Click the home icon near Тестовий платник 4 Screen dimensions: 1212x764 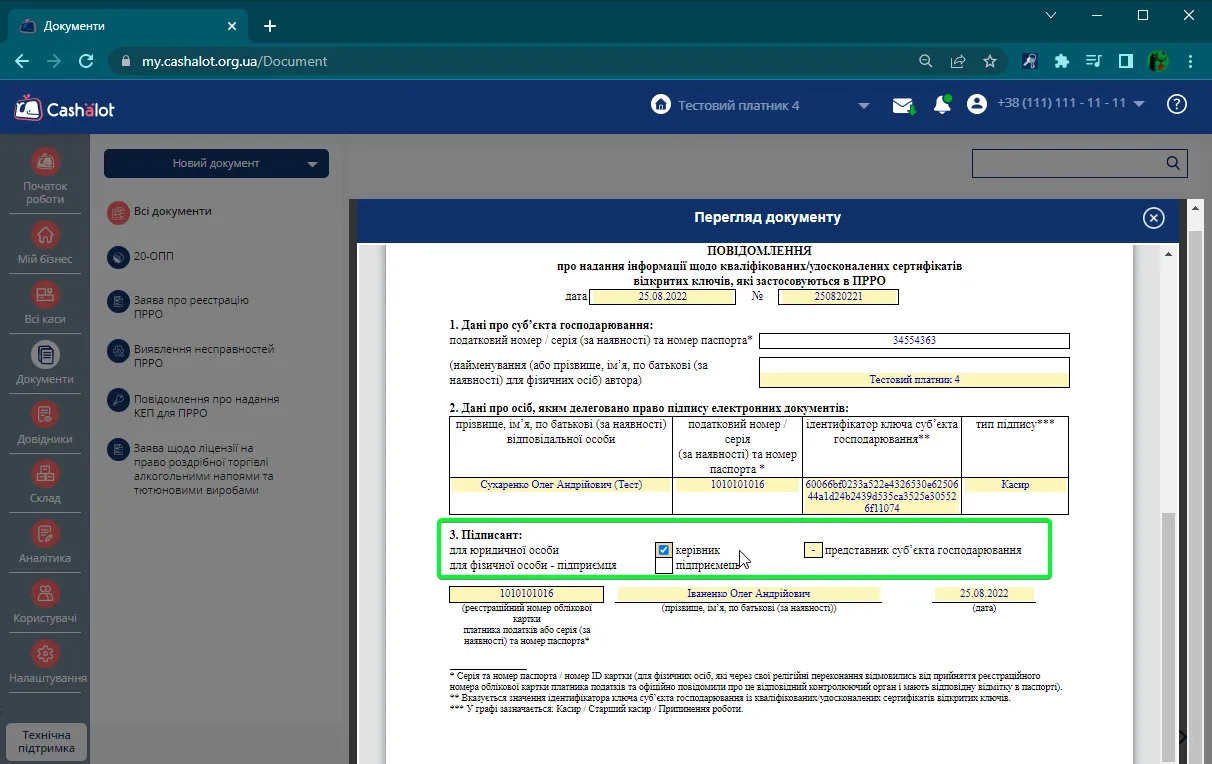point(660,105)
